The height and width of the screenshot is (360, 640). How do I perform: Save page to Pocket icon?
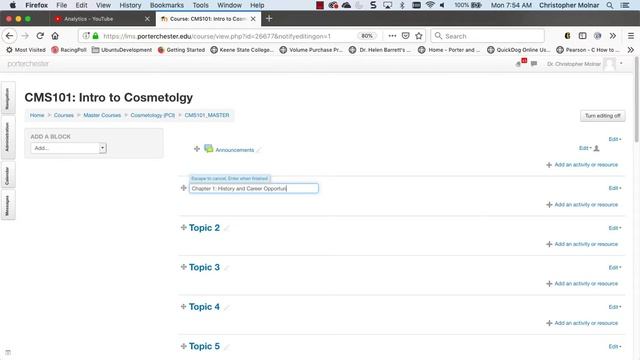[405, 36]
